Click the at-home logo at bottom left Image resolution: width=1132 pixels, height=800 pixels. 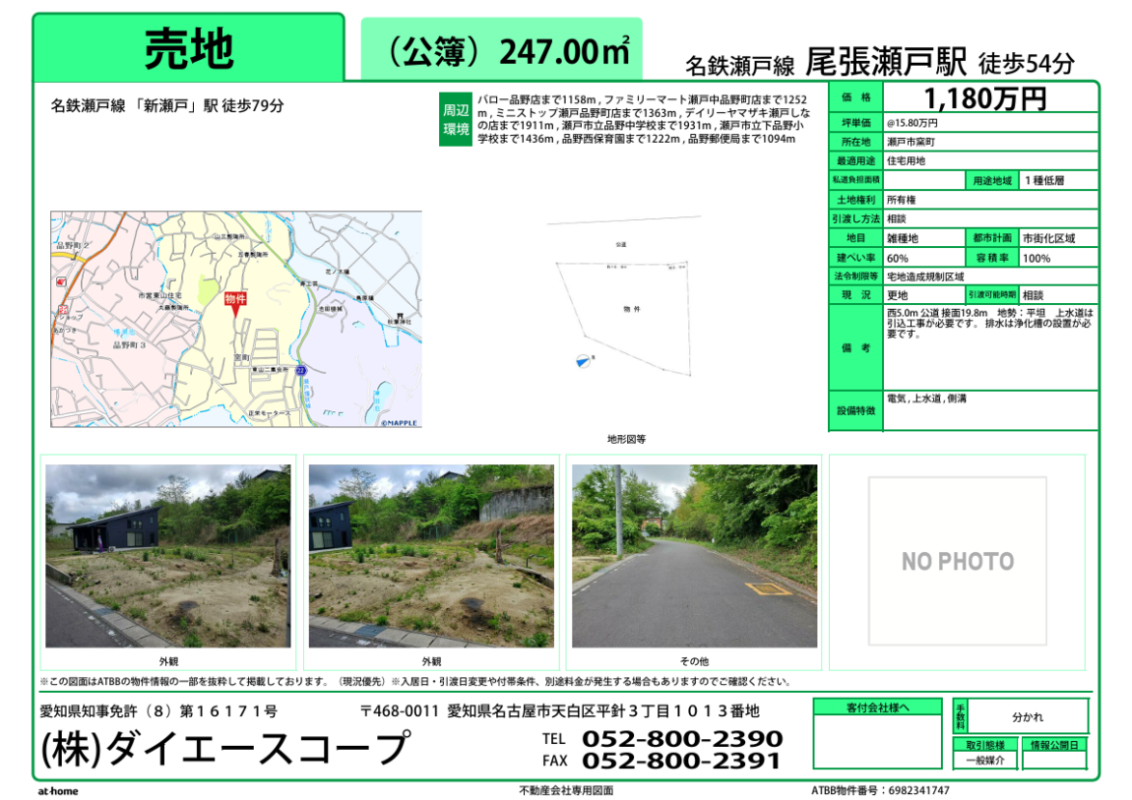coord(57,791)
